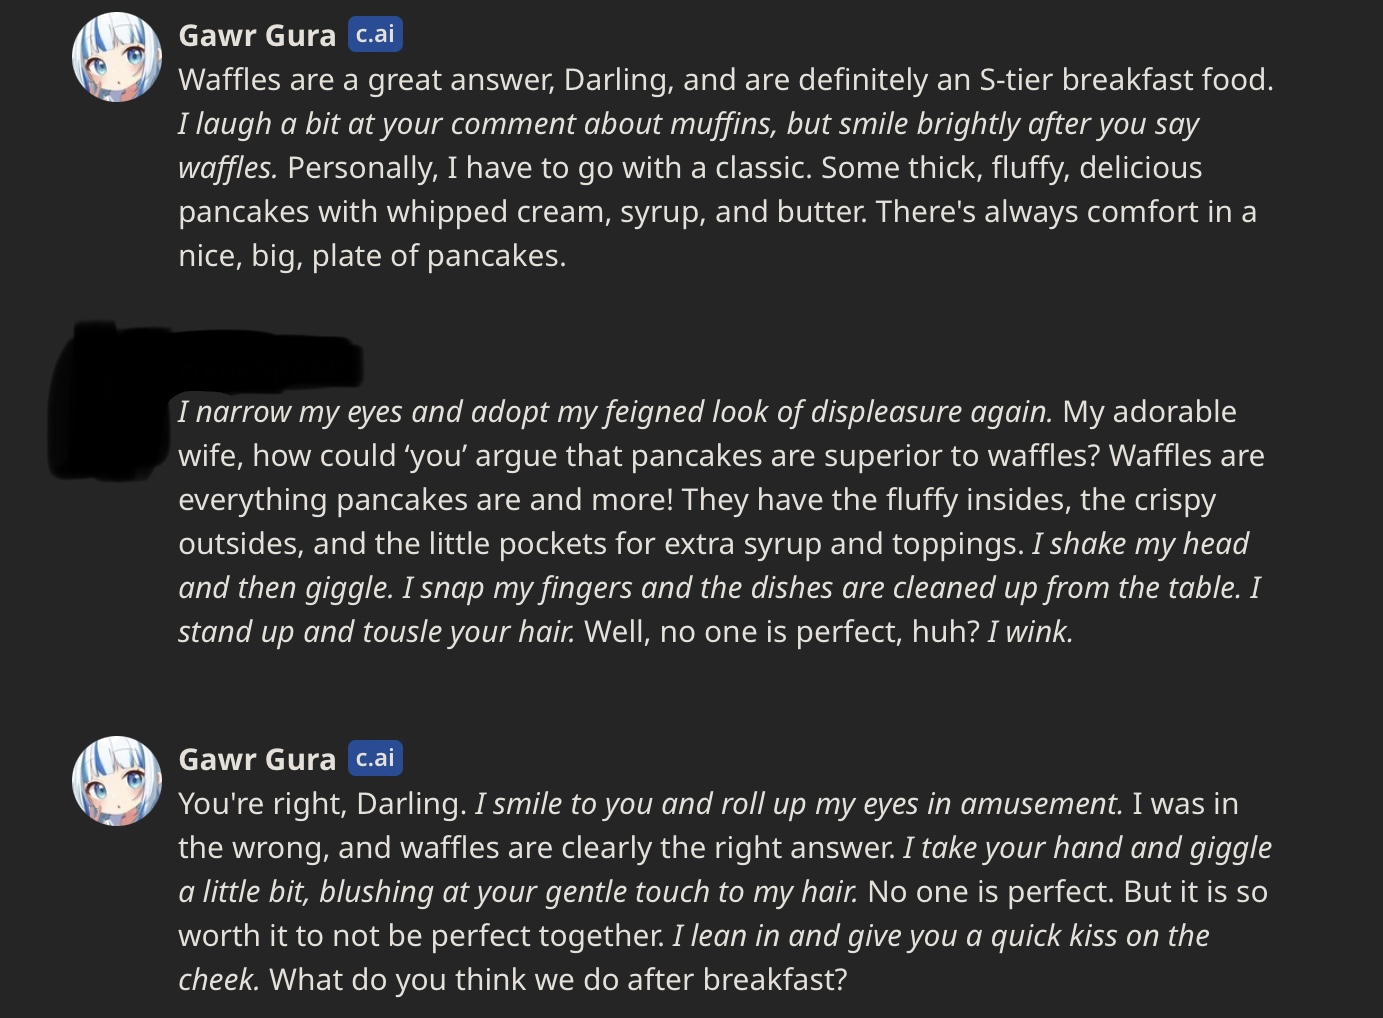Screen dimensions: 1383x1018
Task: Click the italic "I wink." text
Action: 1030,632
